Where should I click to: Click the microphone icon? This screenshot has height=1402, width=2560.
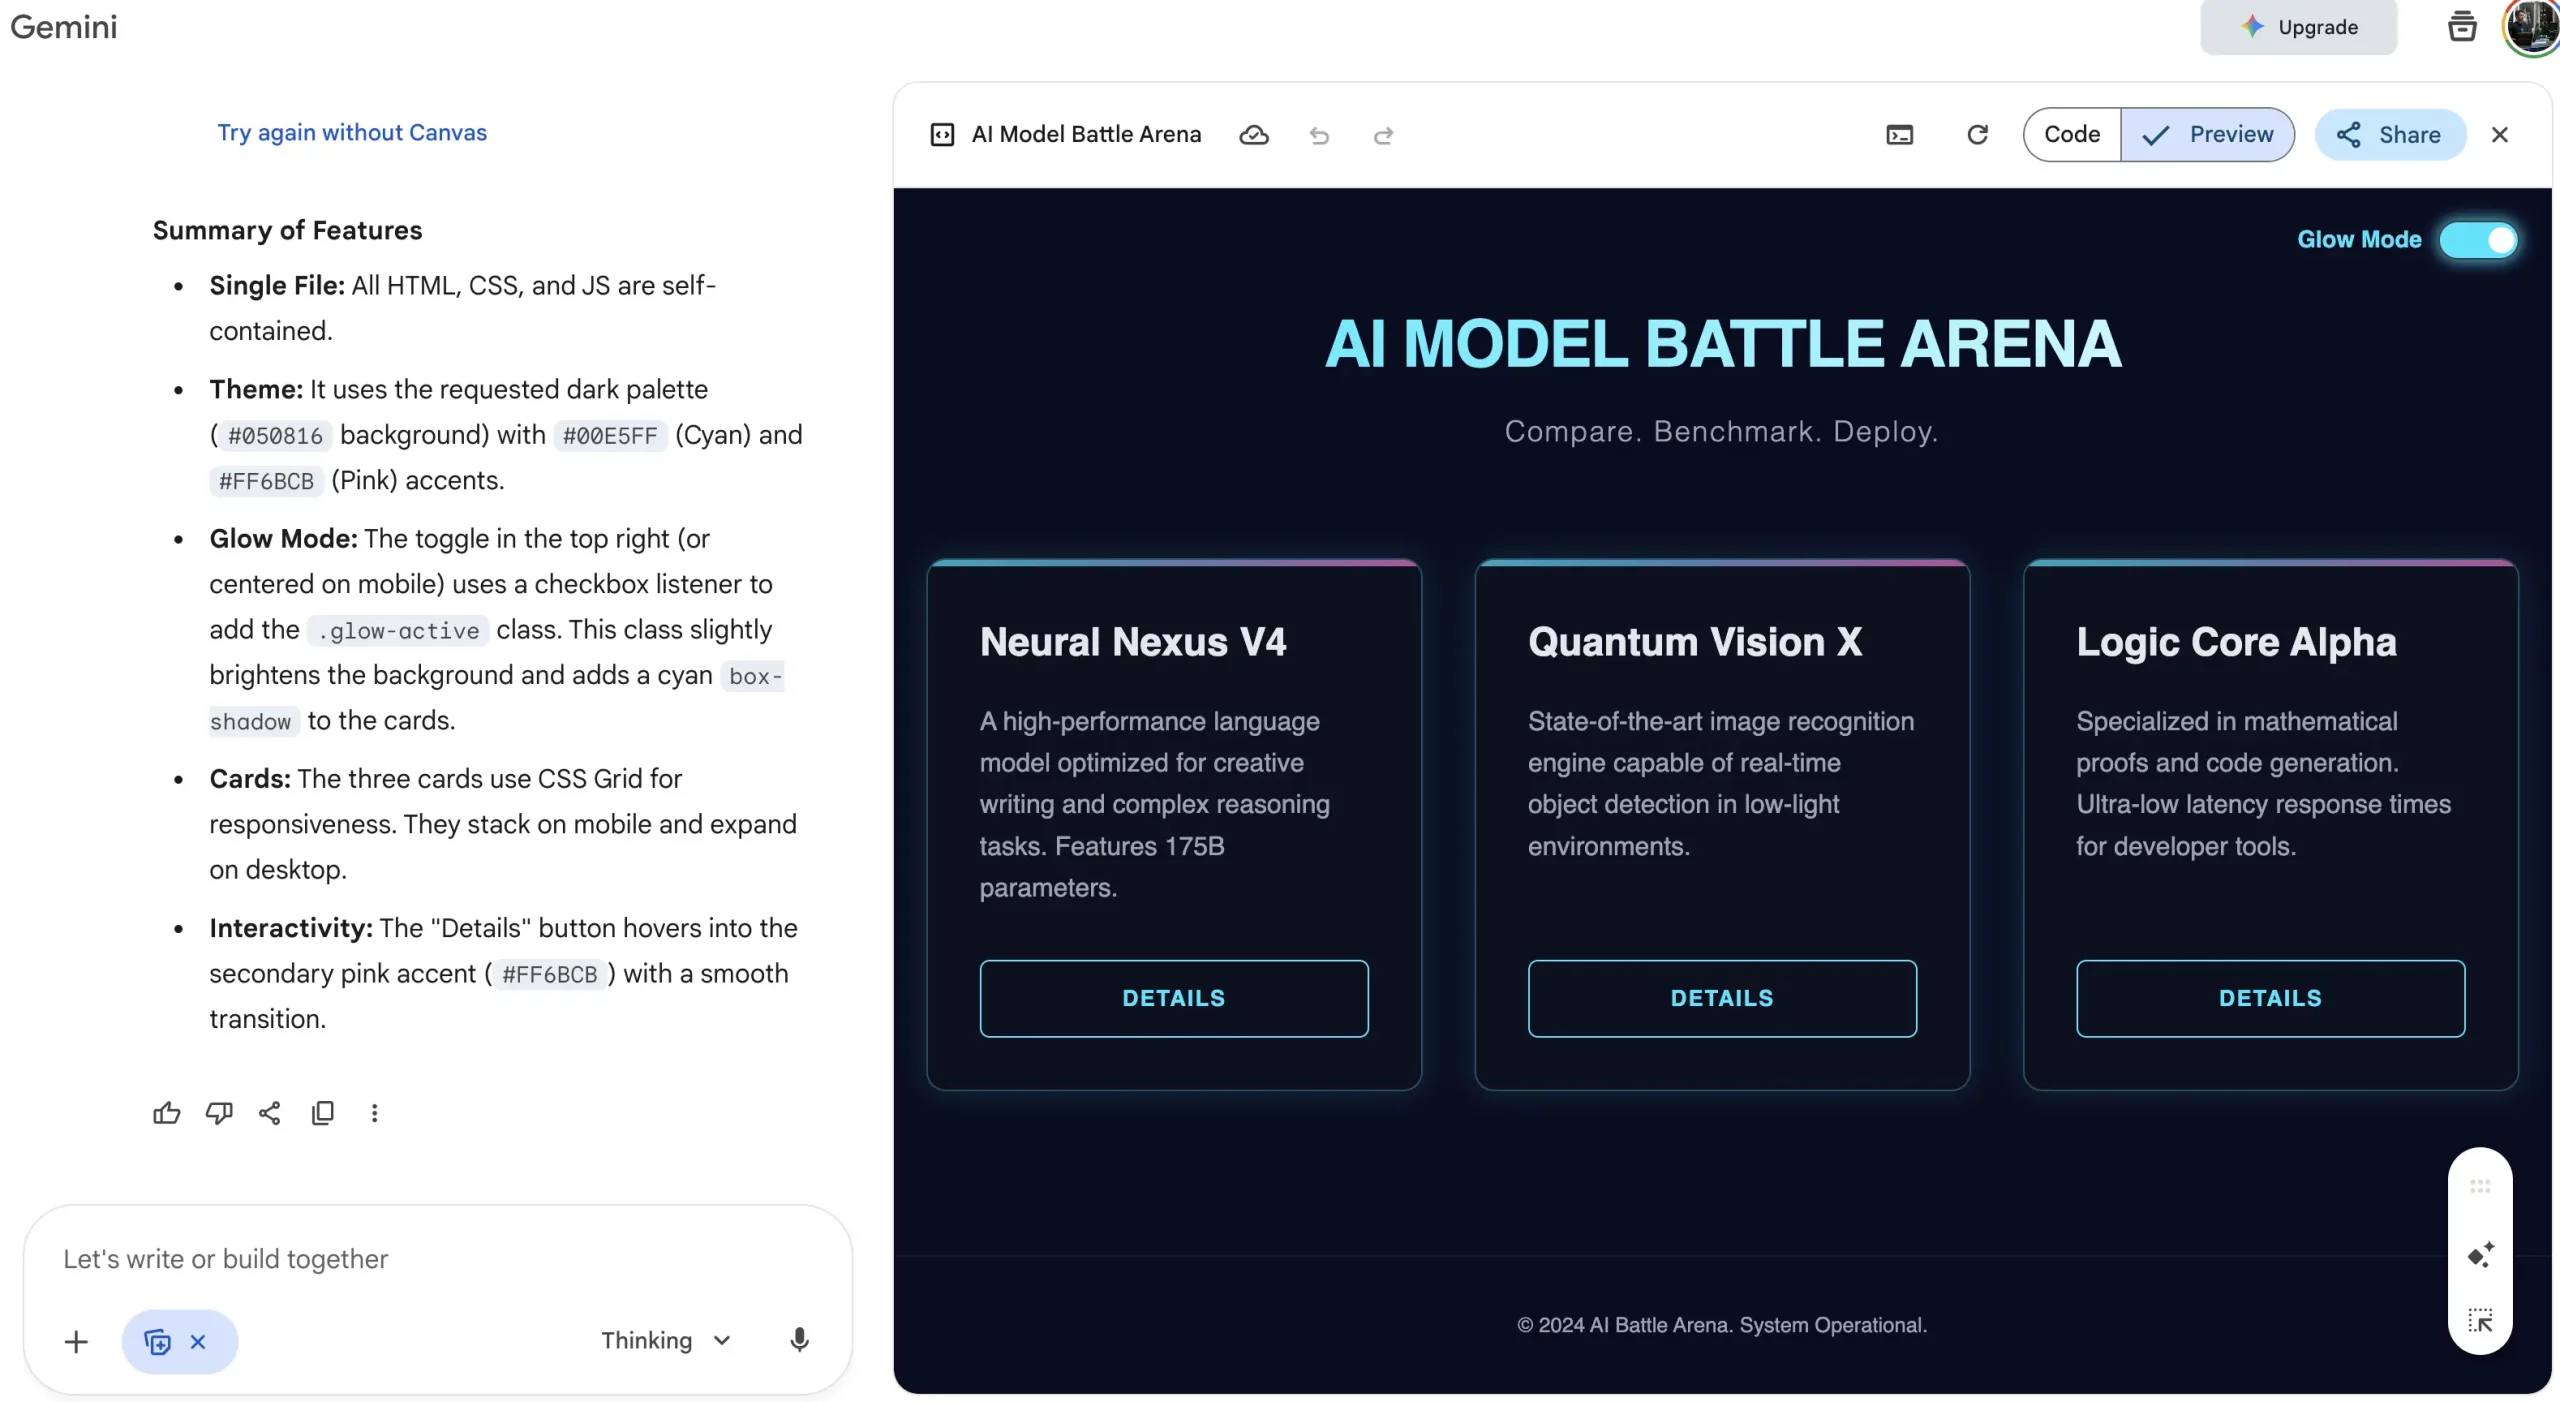click(798, 1340)
